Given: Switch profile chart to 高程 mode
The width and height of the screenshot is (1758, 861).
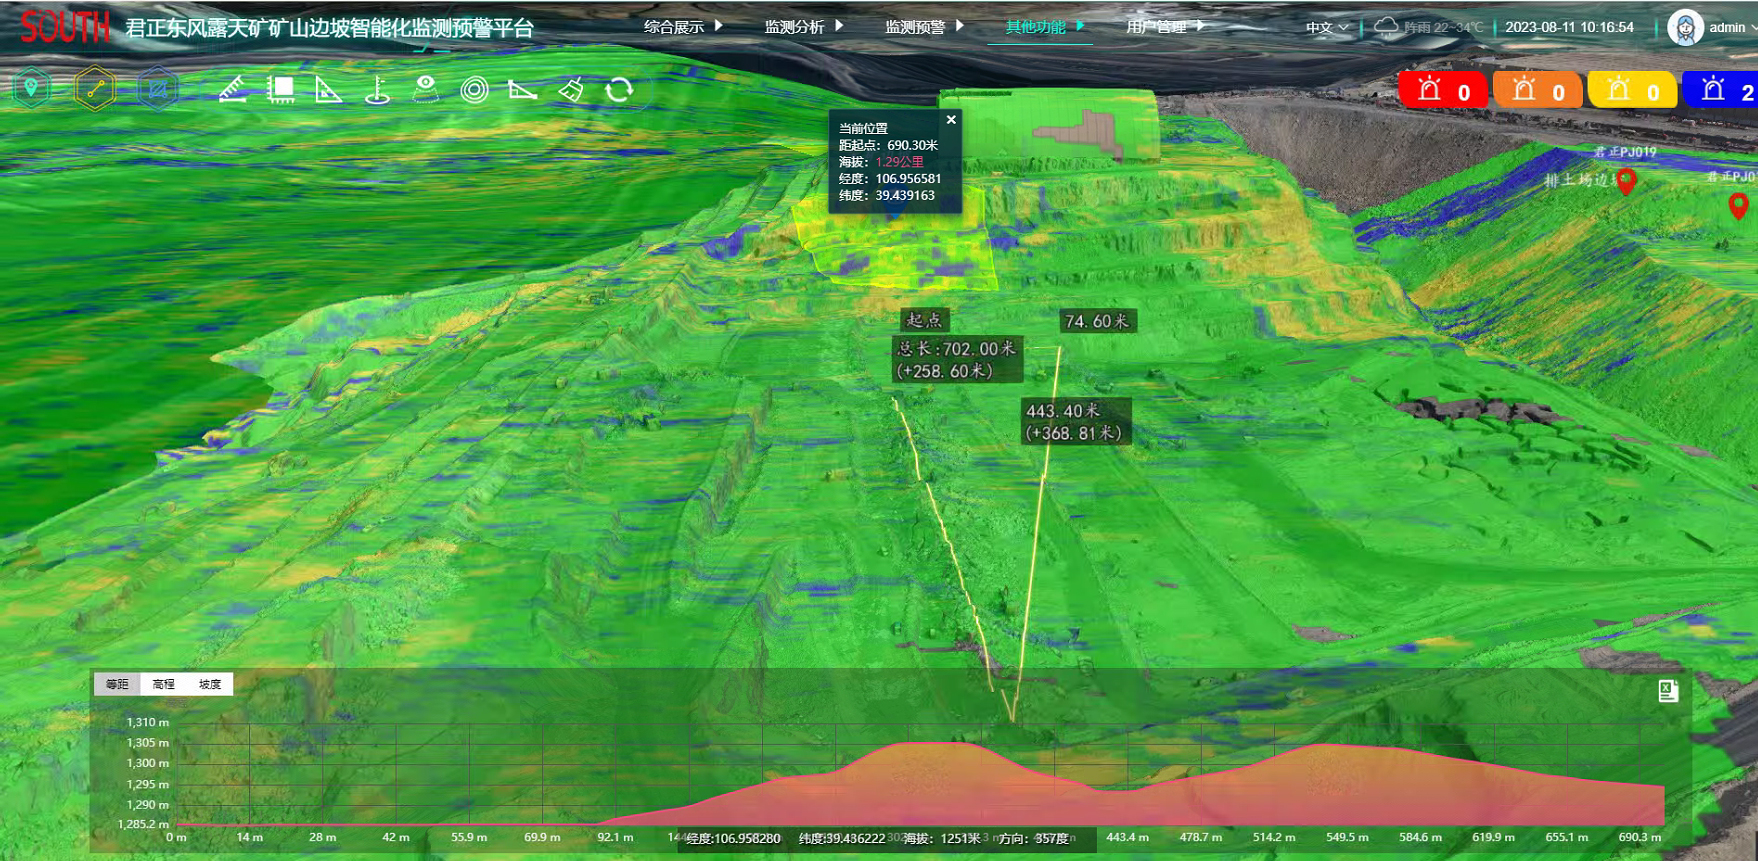Looking at the screenshot, I should [164, 684].
